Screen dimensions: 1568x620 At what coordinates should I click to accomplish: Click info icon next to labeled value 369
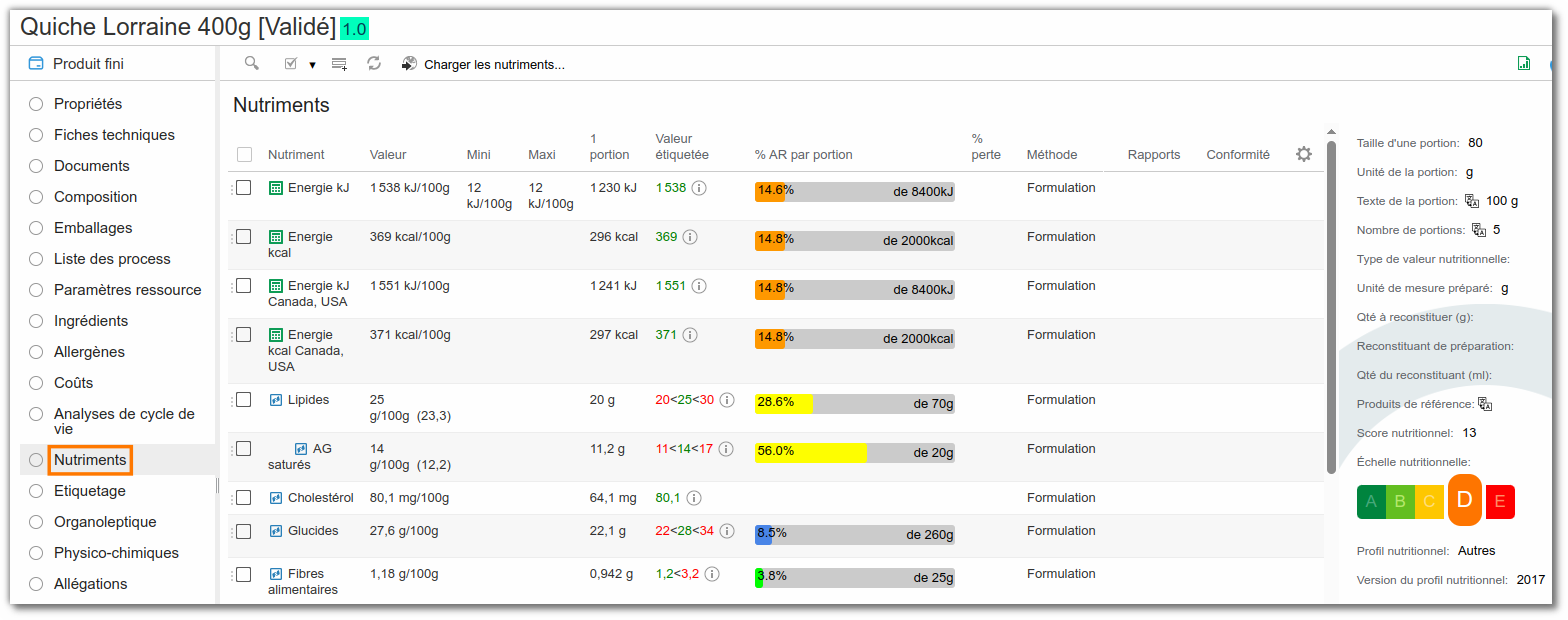[x=690, y=237]
